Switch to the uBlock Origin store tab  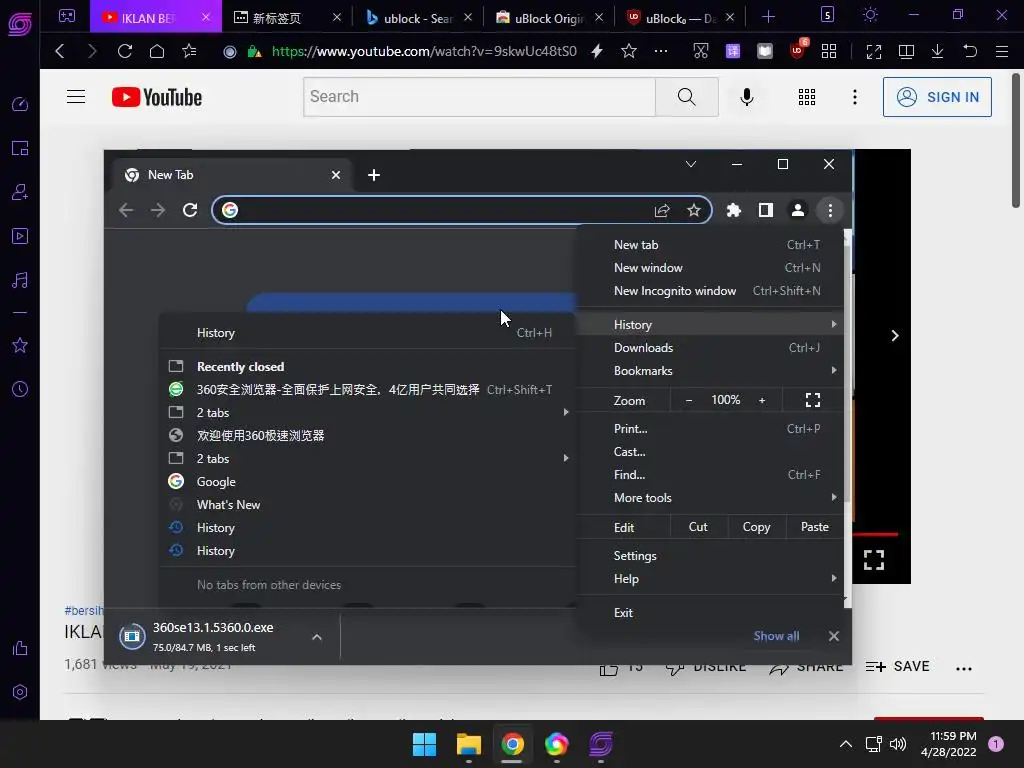point(549,18)
